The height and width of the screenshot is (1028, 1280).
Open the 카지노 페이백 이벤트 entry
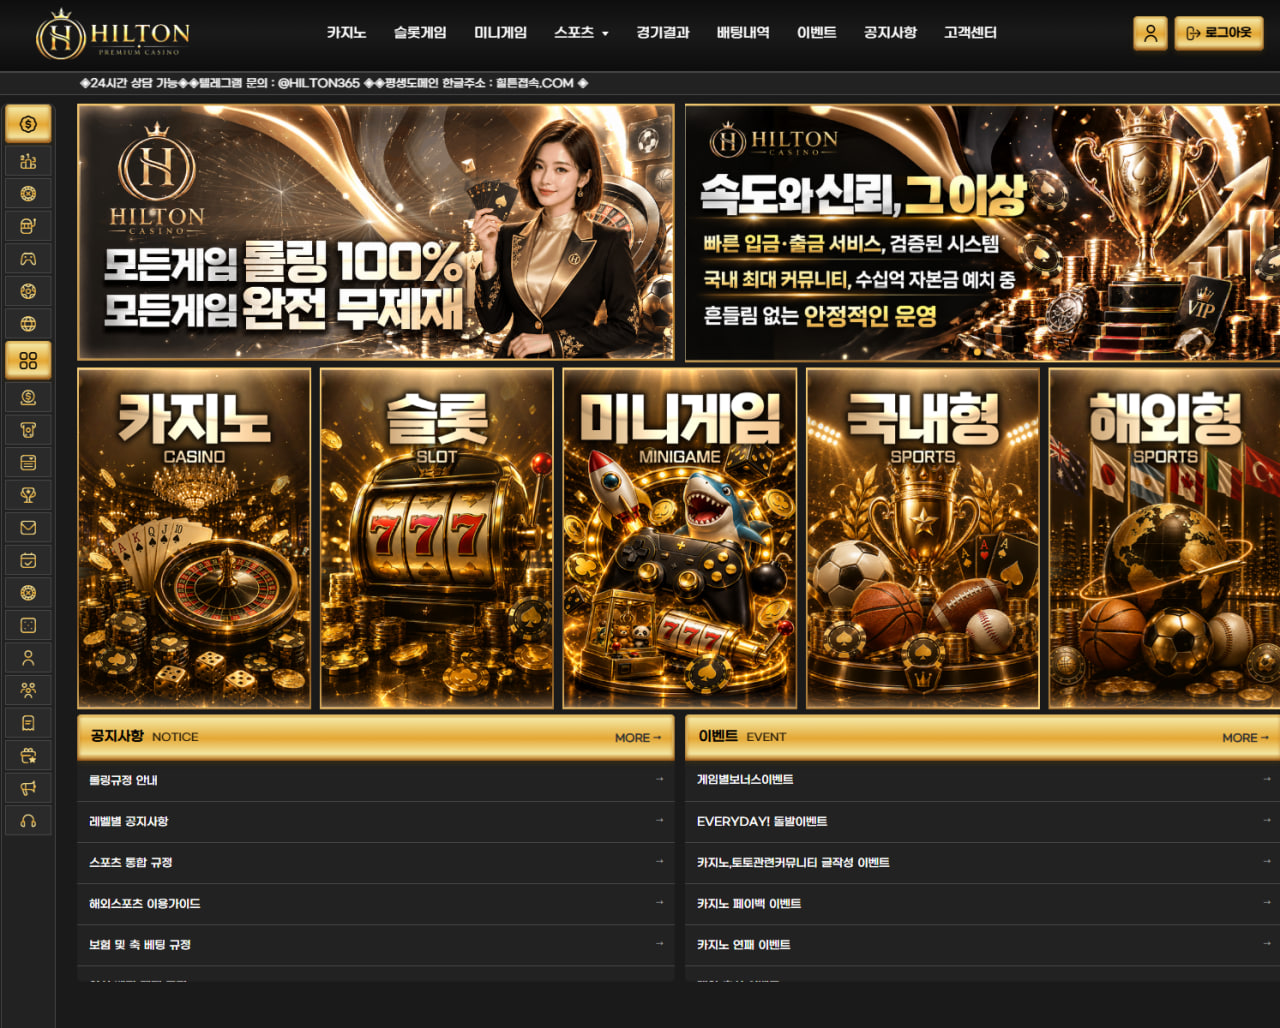[x=982, y=903]
